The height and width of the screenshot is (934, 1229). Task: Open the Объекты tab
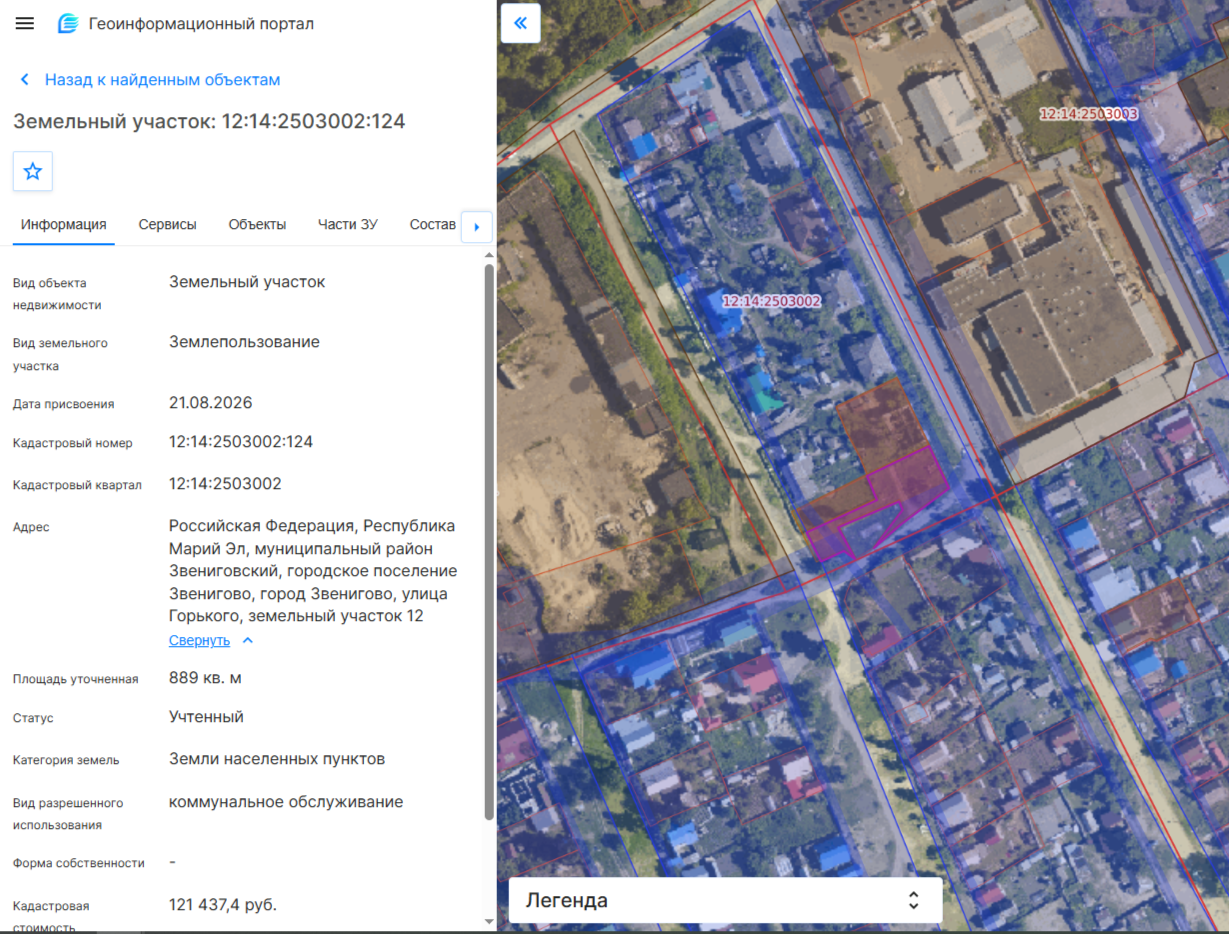(257, 224)
